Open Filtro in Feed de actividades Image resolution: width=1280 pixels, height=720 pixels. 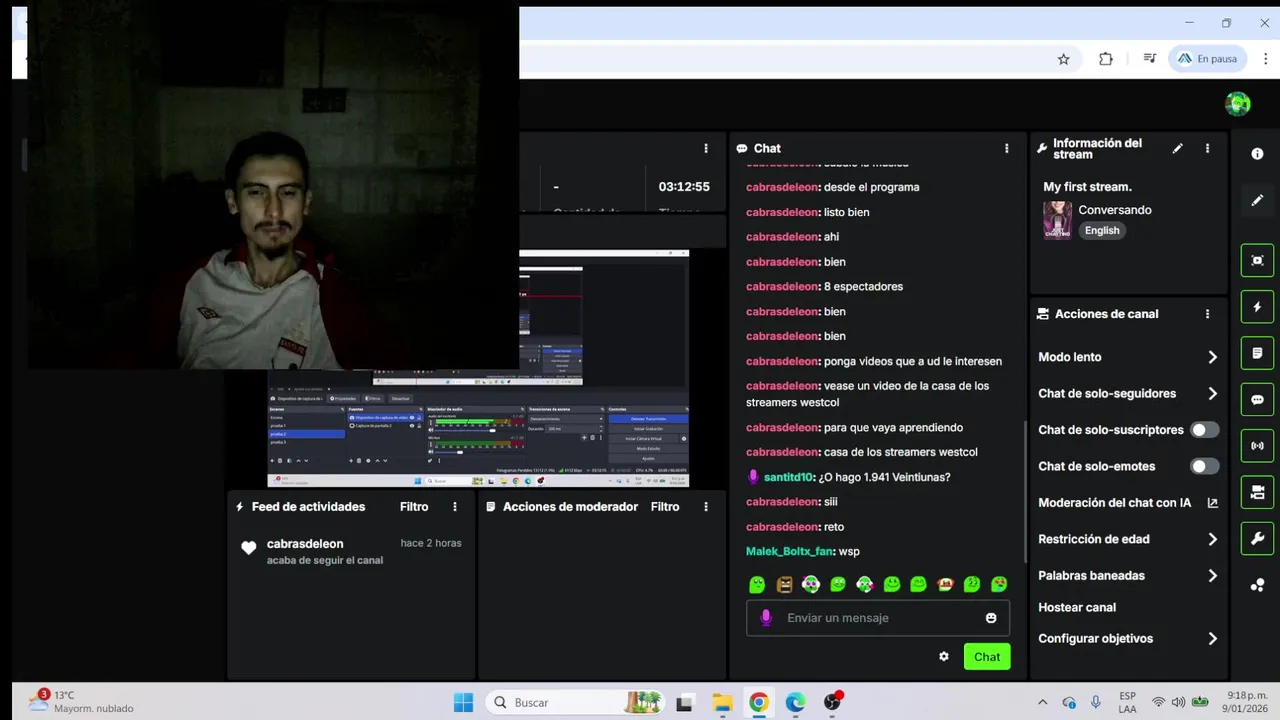[x=414, y=507]
